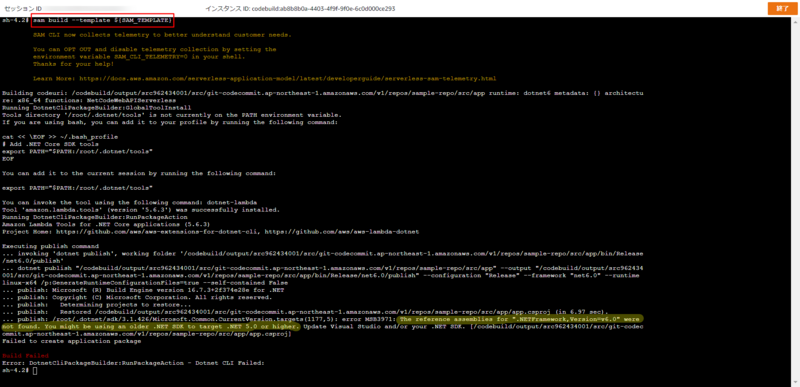Screen dimensions: 800x387
Task: Click 'Failed to create application package' line
Action: (71, 341)
